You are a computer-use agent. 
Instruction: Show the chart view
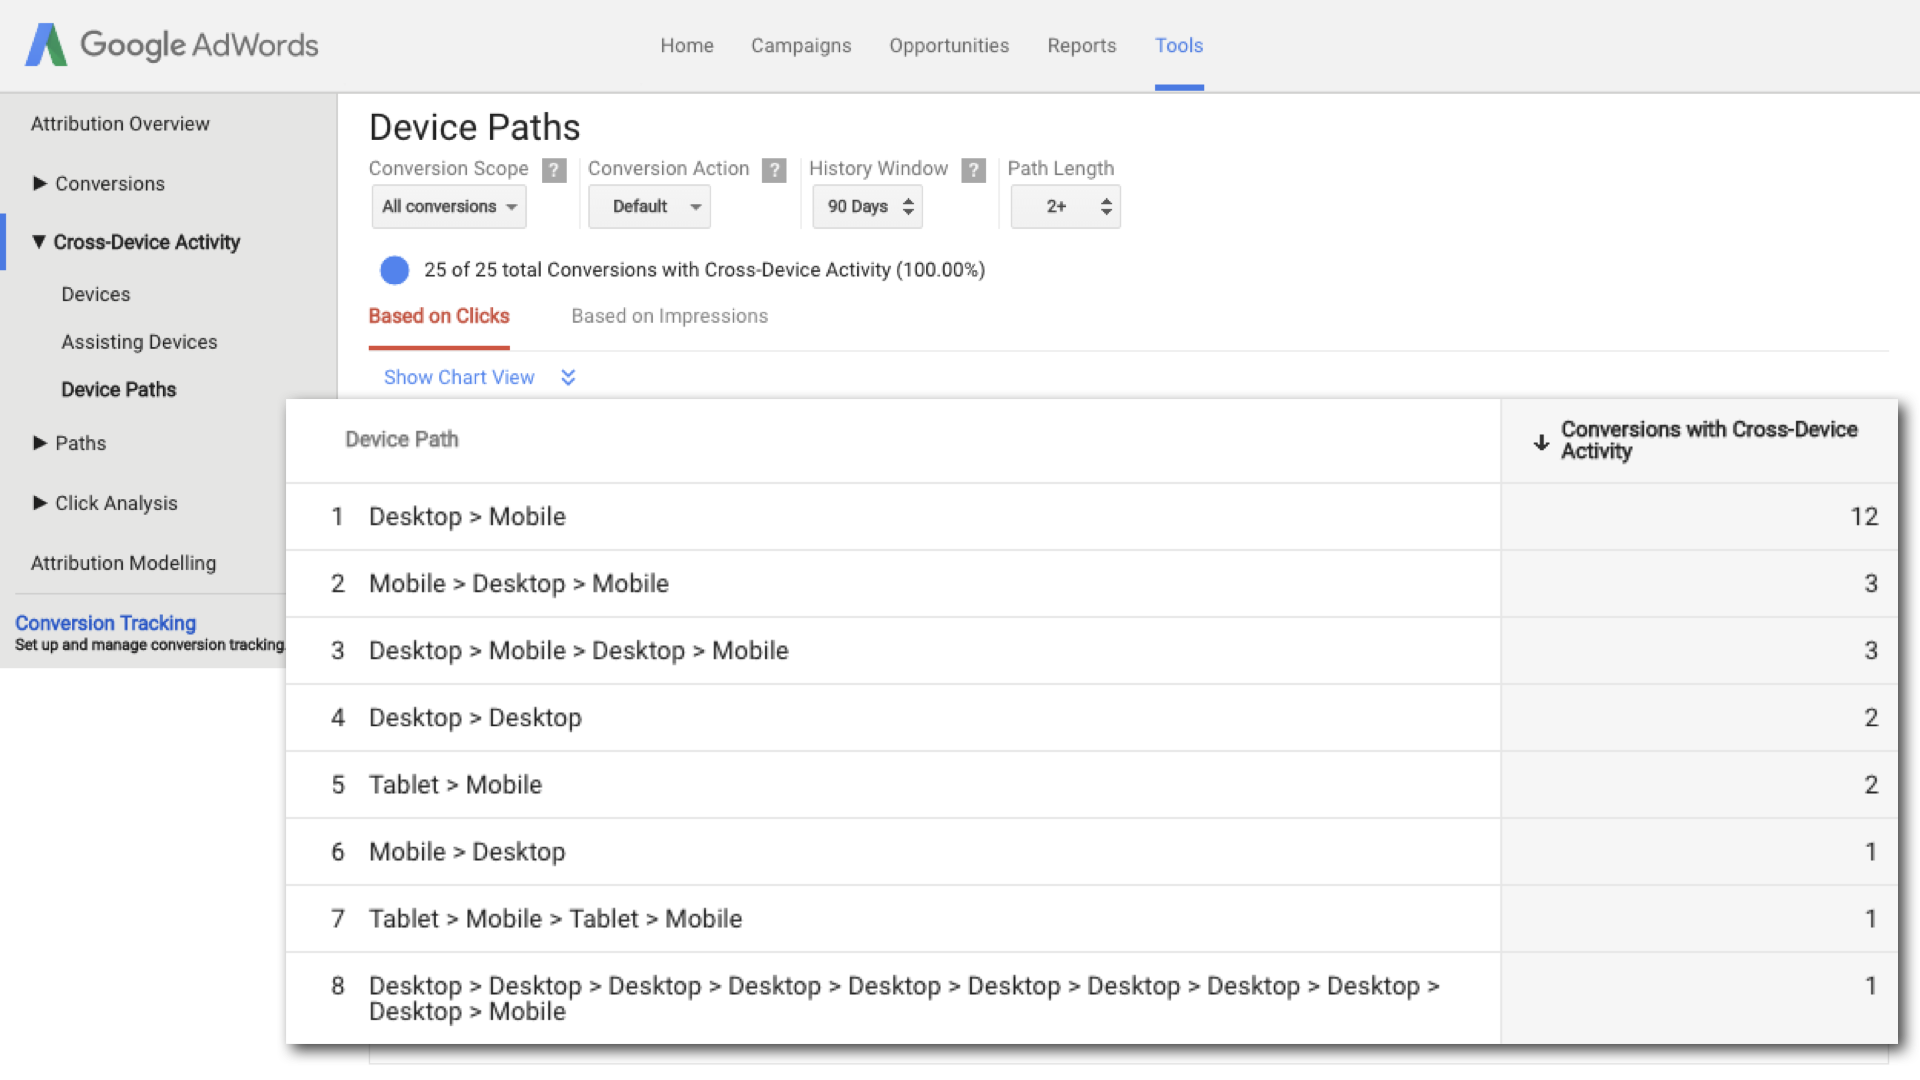pyautogui.click(x=459, y=377)
